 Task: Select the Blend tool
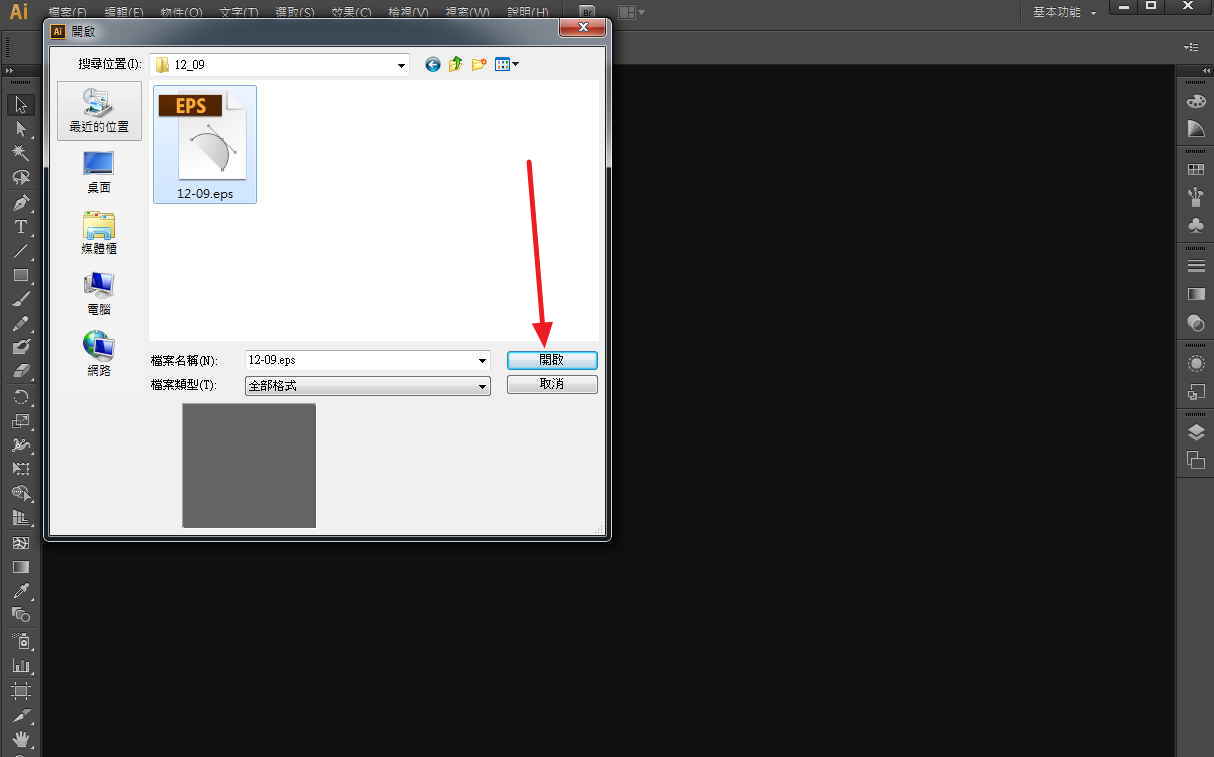pos(20,615)
